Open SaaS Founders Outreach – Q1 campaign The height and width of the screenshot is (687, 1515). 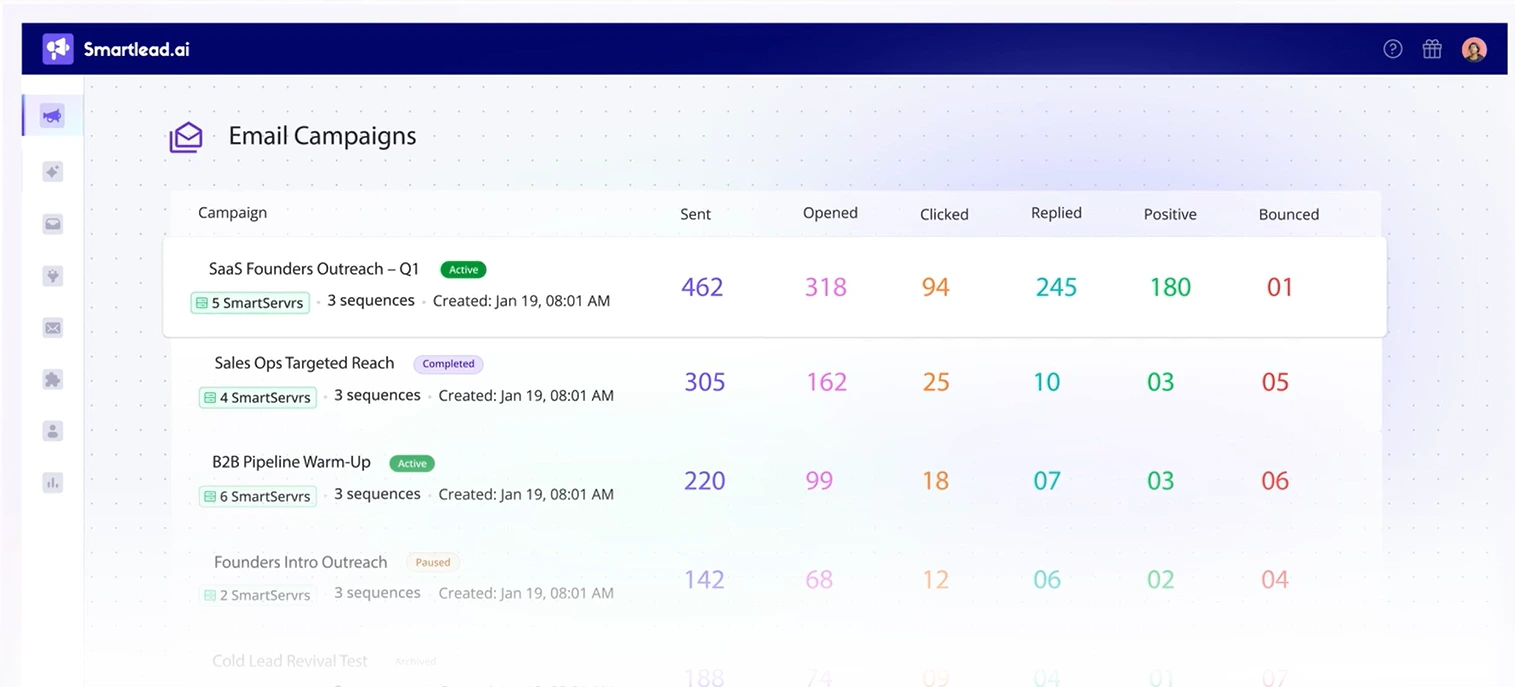click(x=314, y=269)
